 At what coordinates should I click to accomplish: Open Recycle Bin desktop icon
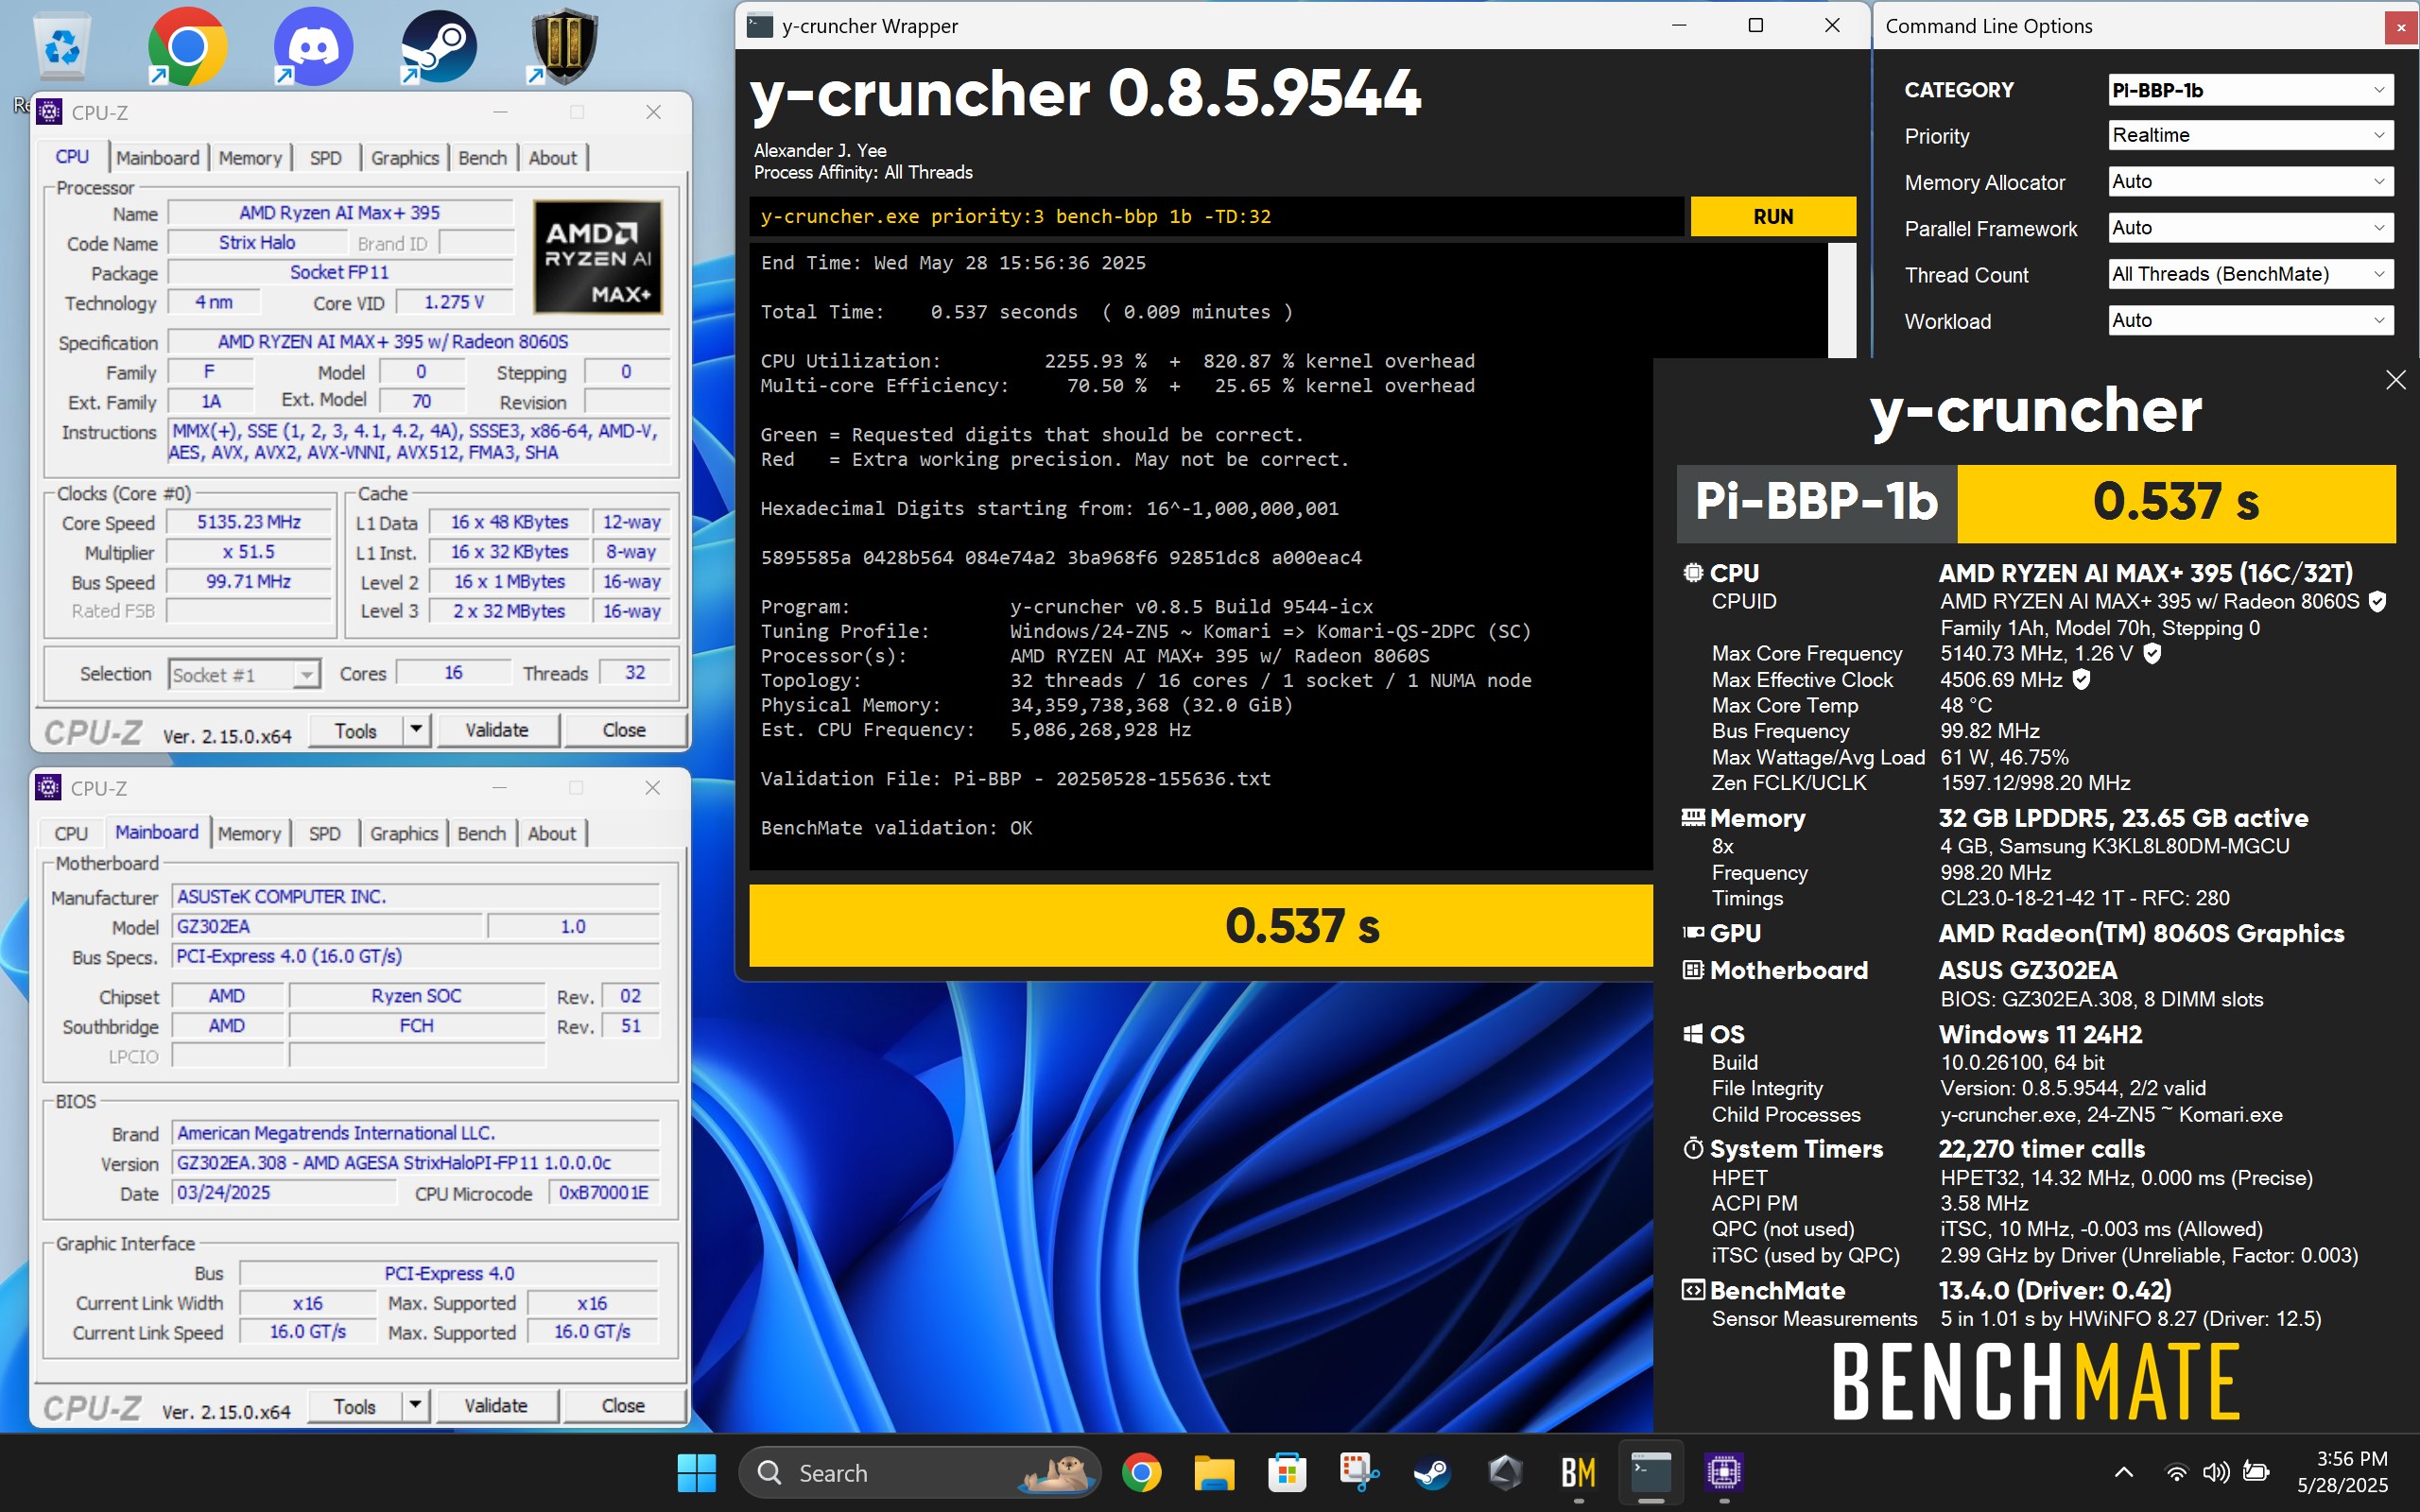62,47
